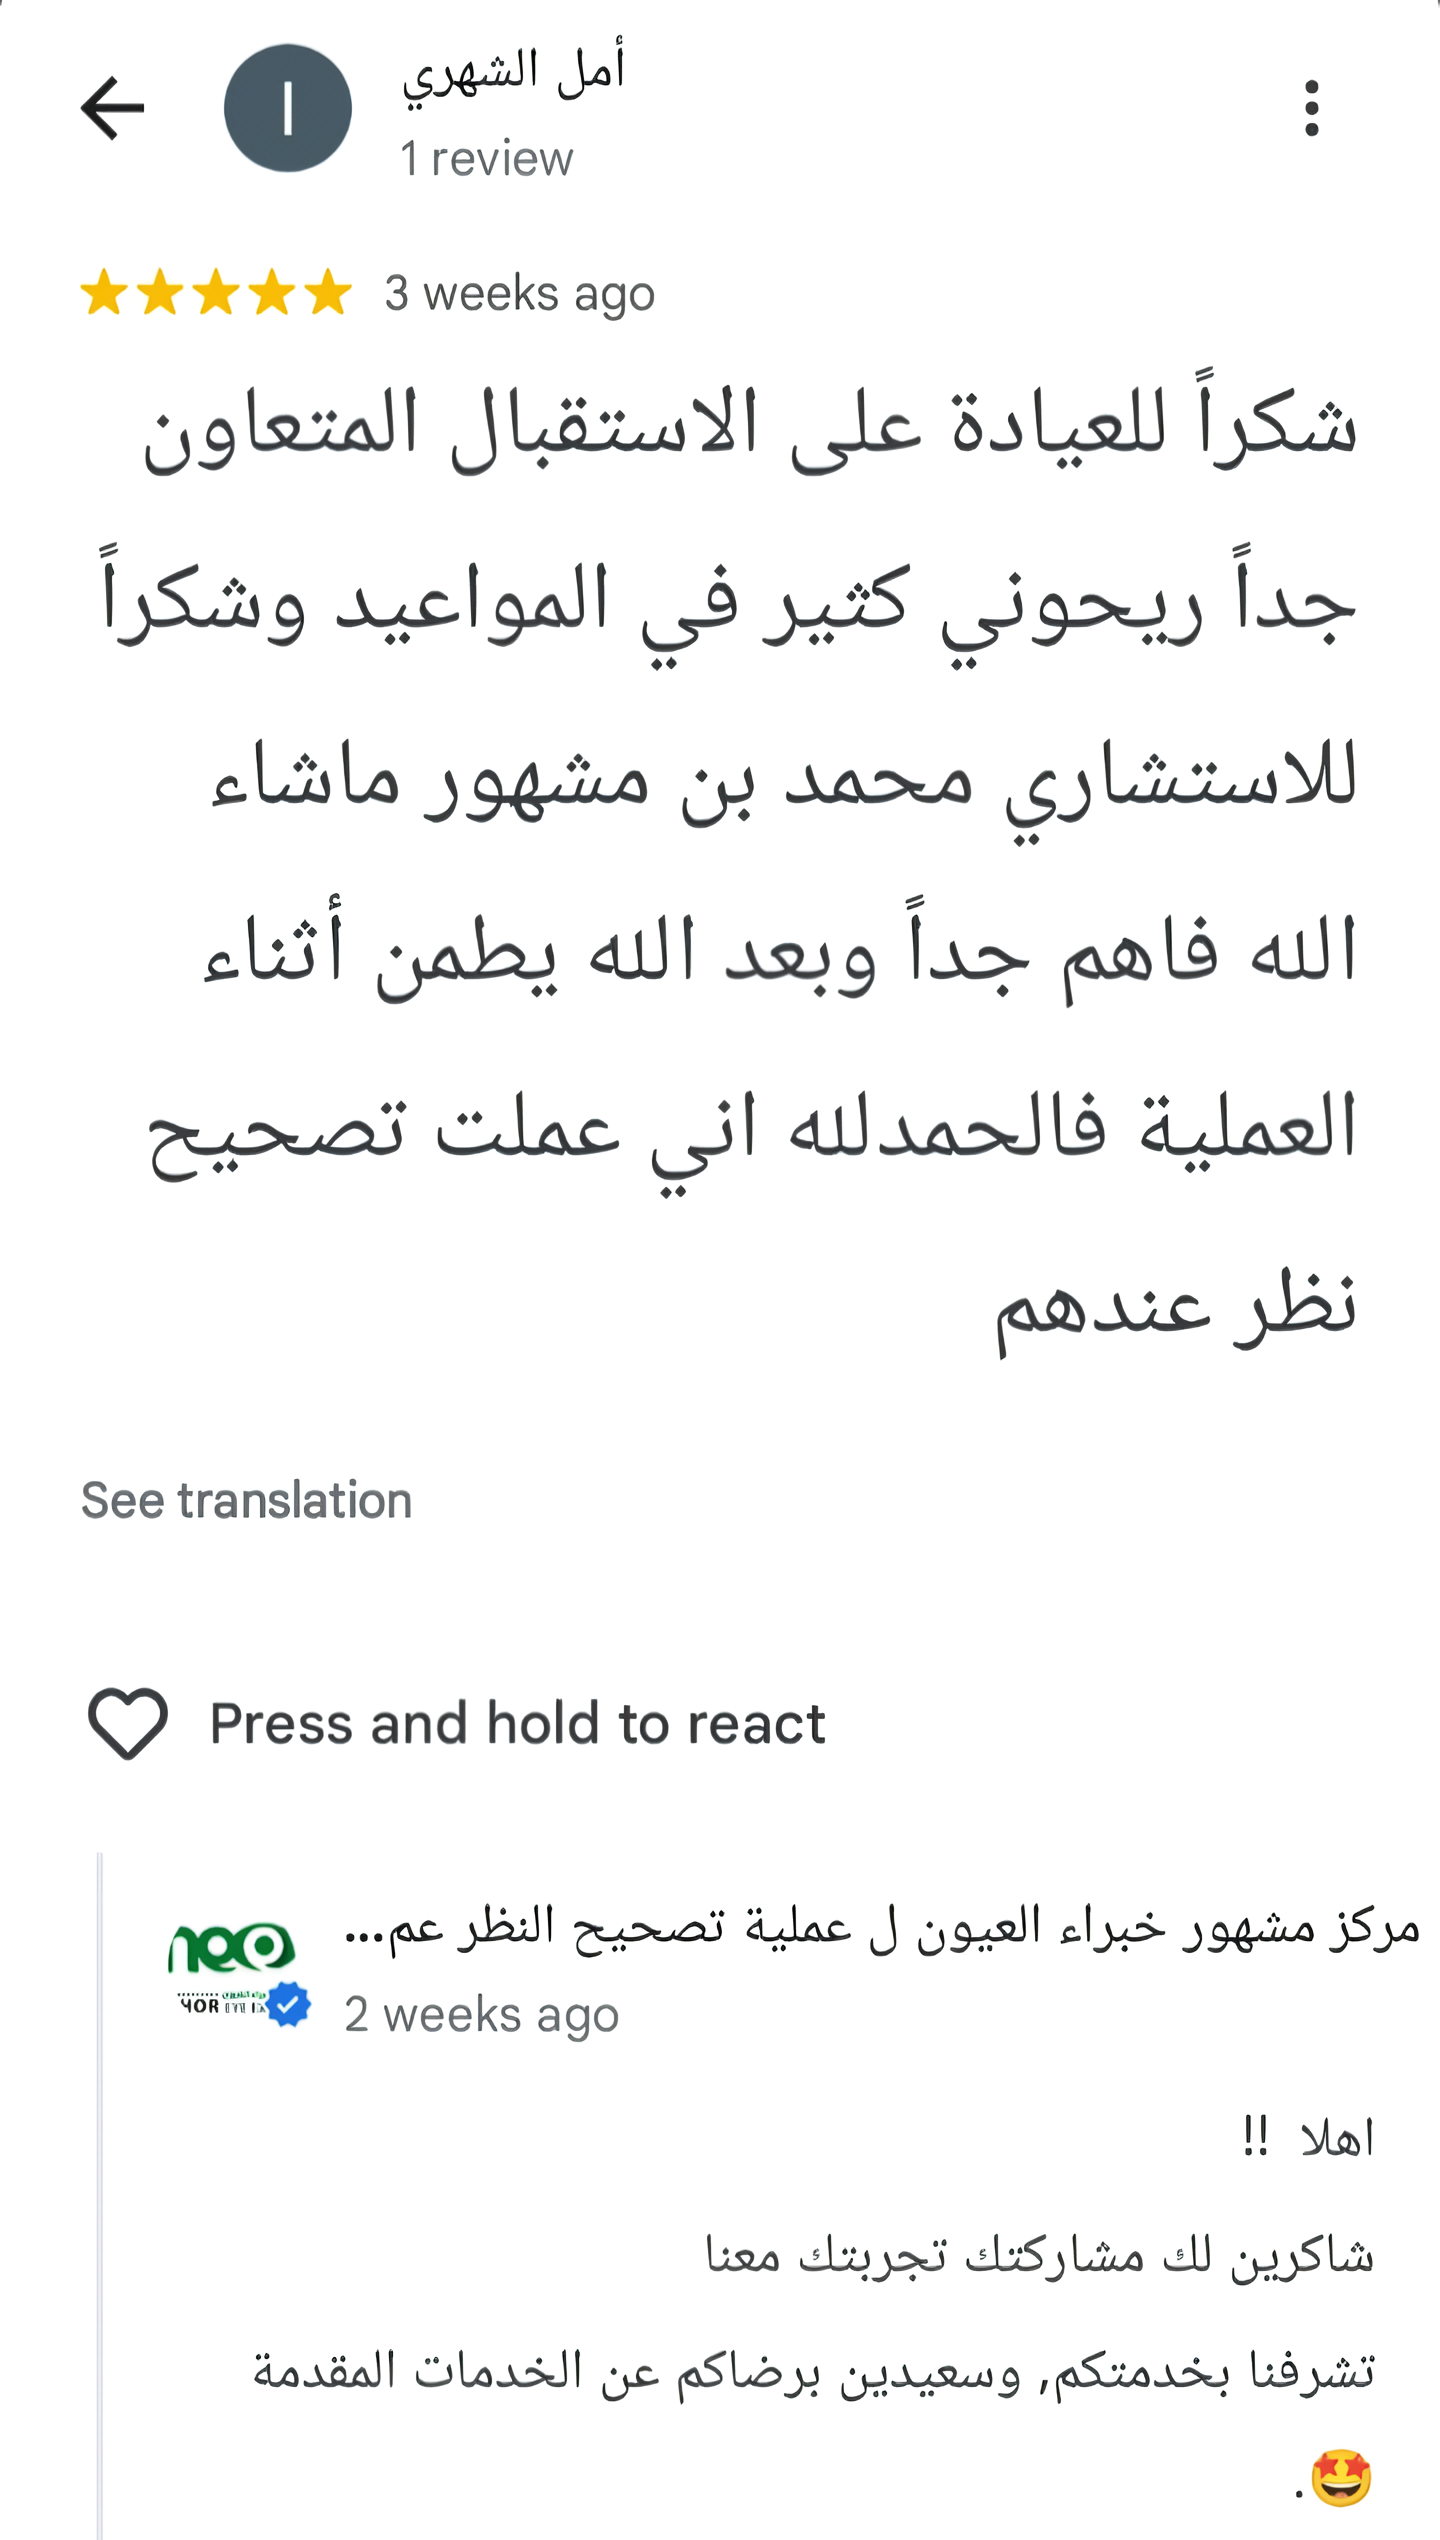The width and height of the screenshot is (1440, 2540).
Task: Tap the heart react icon
Action: tap(128, 1723)
